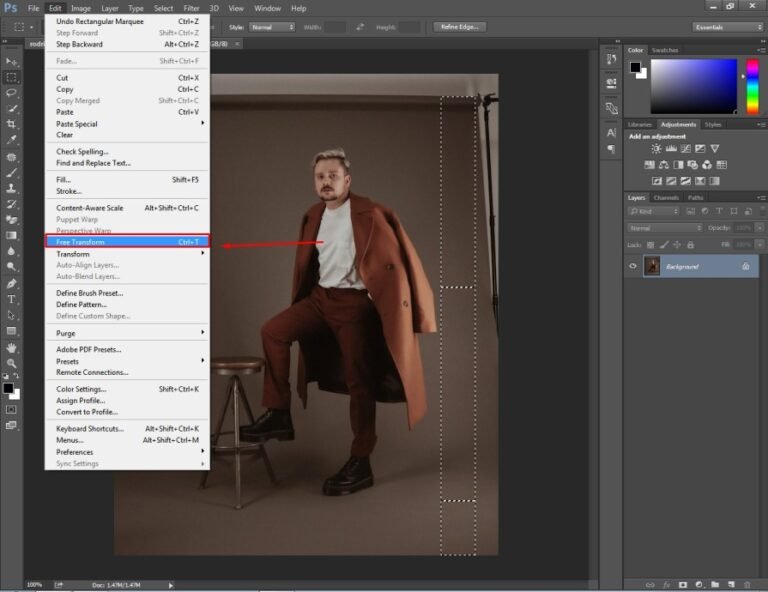This screenshot has width=768, height=592.
Task: Expand the Transform submenu
Action: [x=128, y=254]
